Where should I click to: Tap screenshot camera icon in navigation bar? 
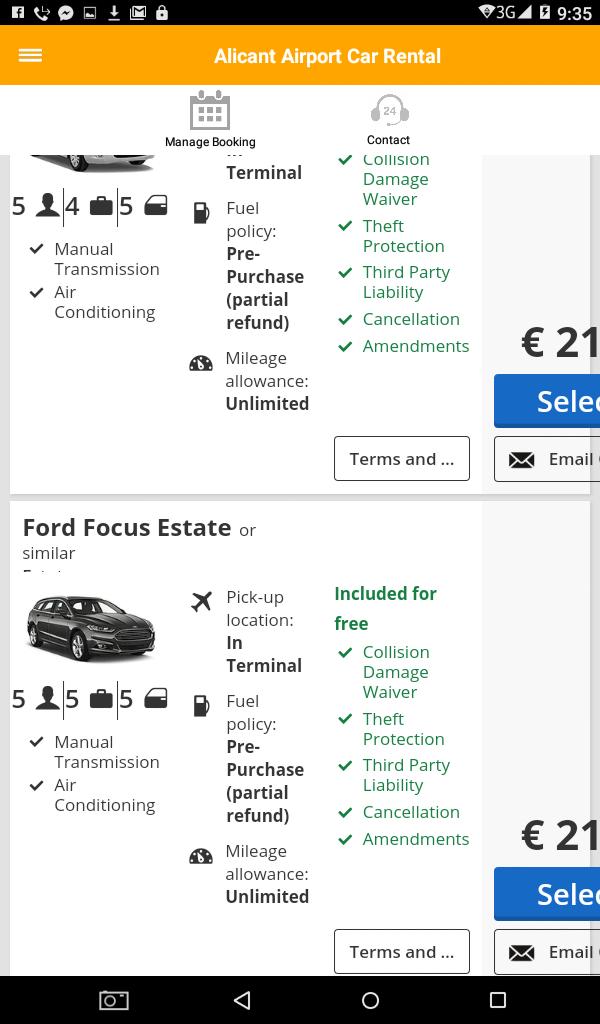(x=114, y=1000)
